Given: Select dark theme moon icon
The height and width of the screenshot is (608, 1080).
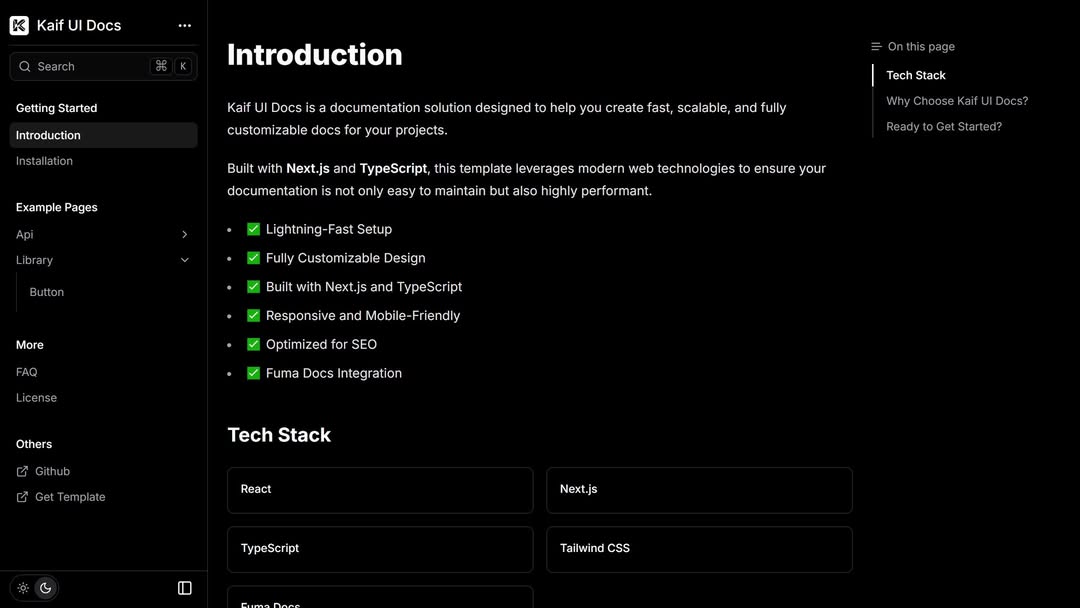Looking at the screenshot, I should tap(45, 588).
